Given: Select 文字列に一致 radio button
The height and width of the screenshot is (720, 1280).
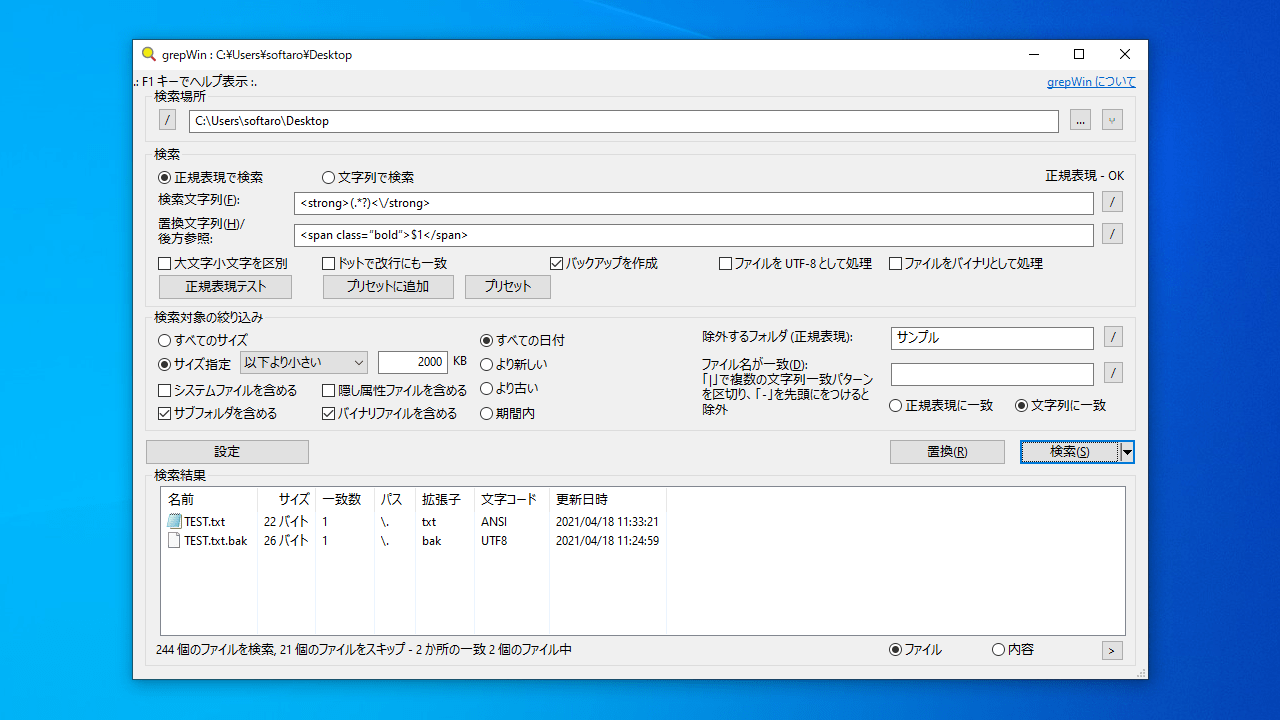Looking at the screenshot, I should 1061,406.
